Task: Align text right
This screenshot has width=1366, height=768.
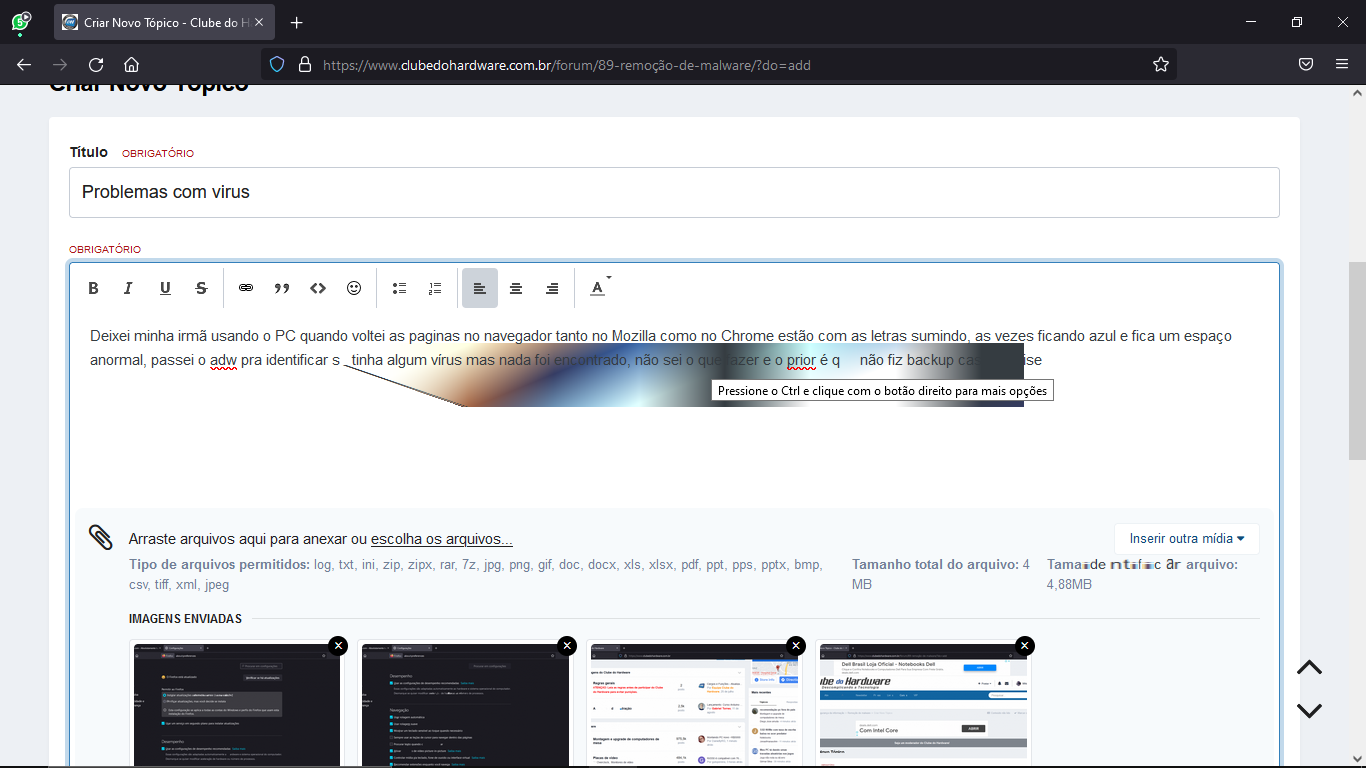Action: point(552,288)
